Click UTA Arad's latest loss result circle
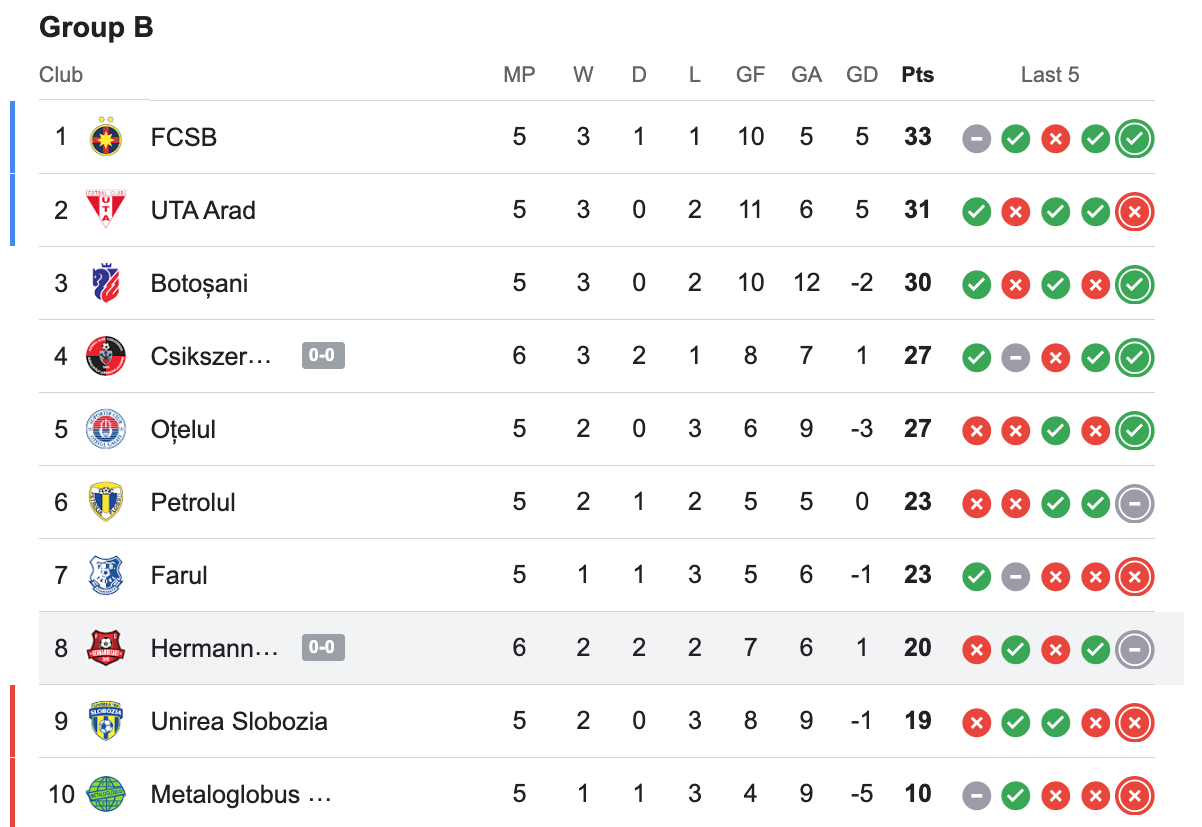 (1134, 211)
